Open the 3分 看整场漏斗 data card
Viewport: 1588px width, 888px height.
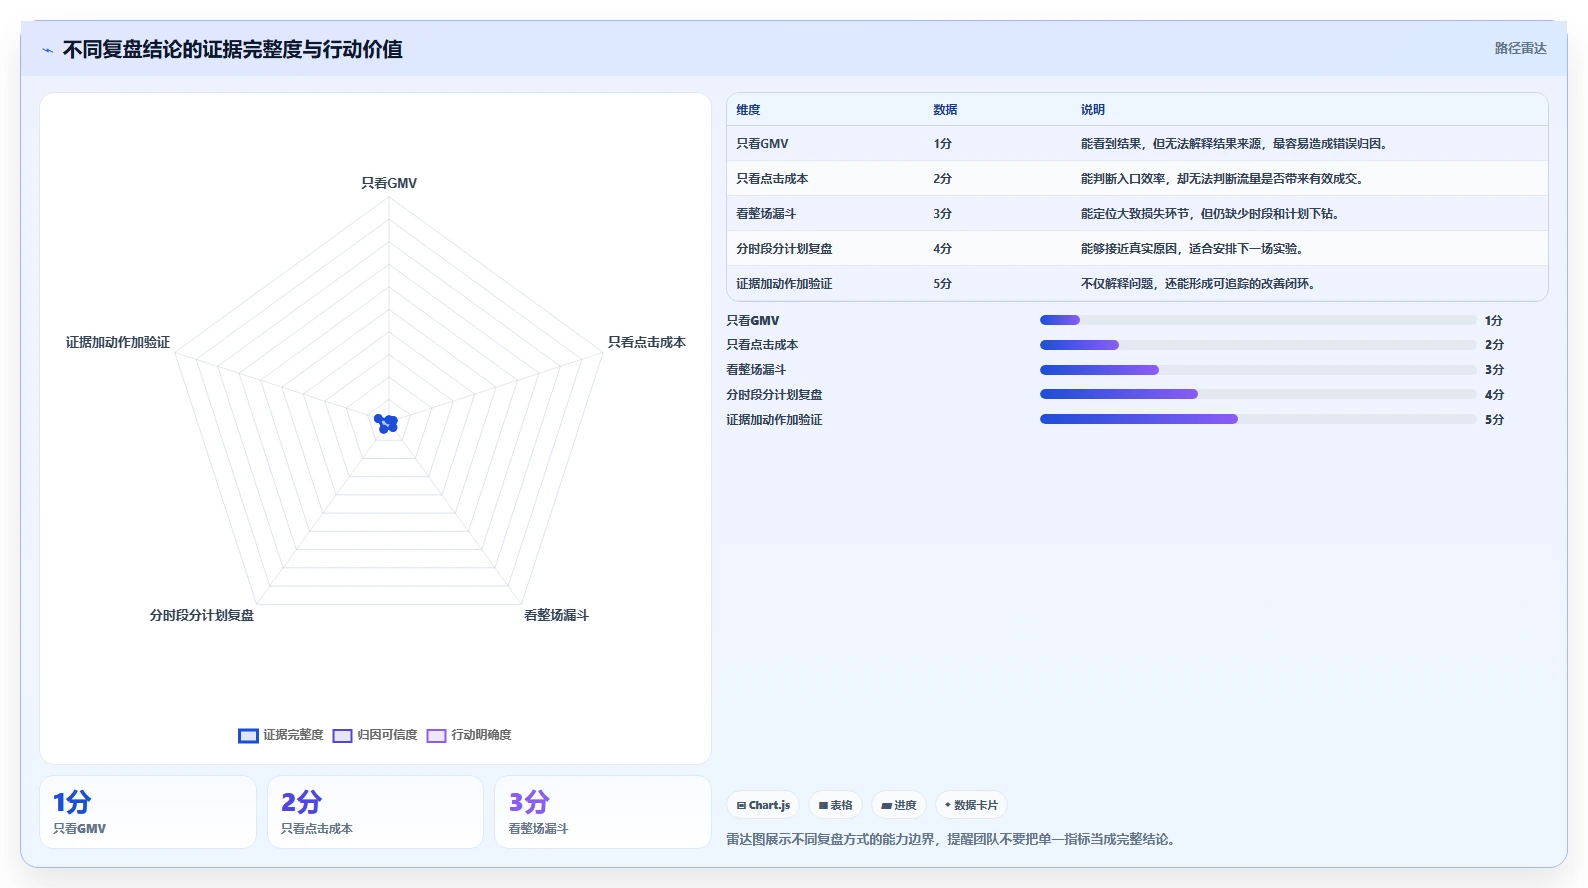[603, 812]
